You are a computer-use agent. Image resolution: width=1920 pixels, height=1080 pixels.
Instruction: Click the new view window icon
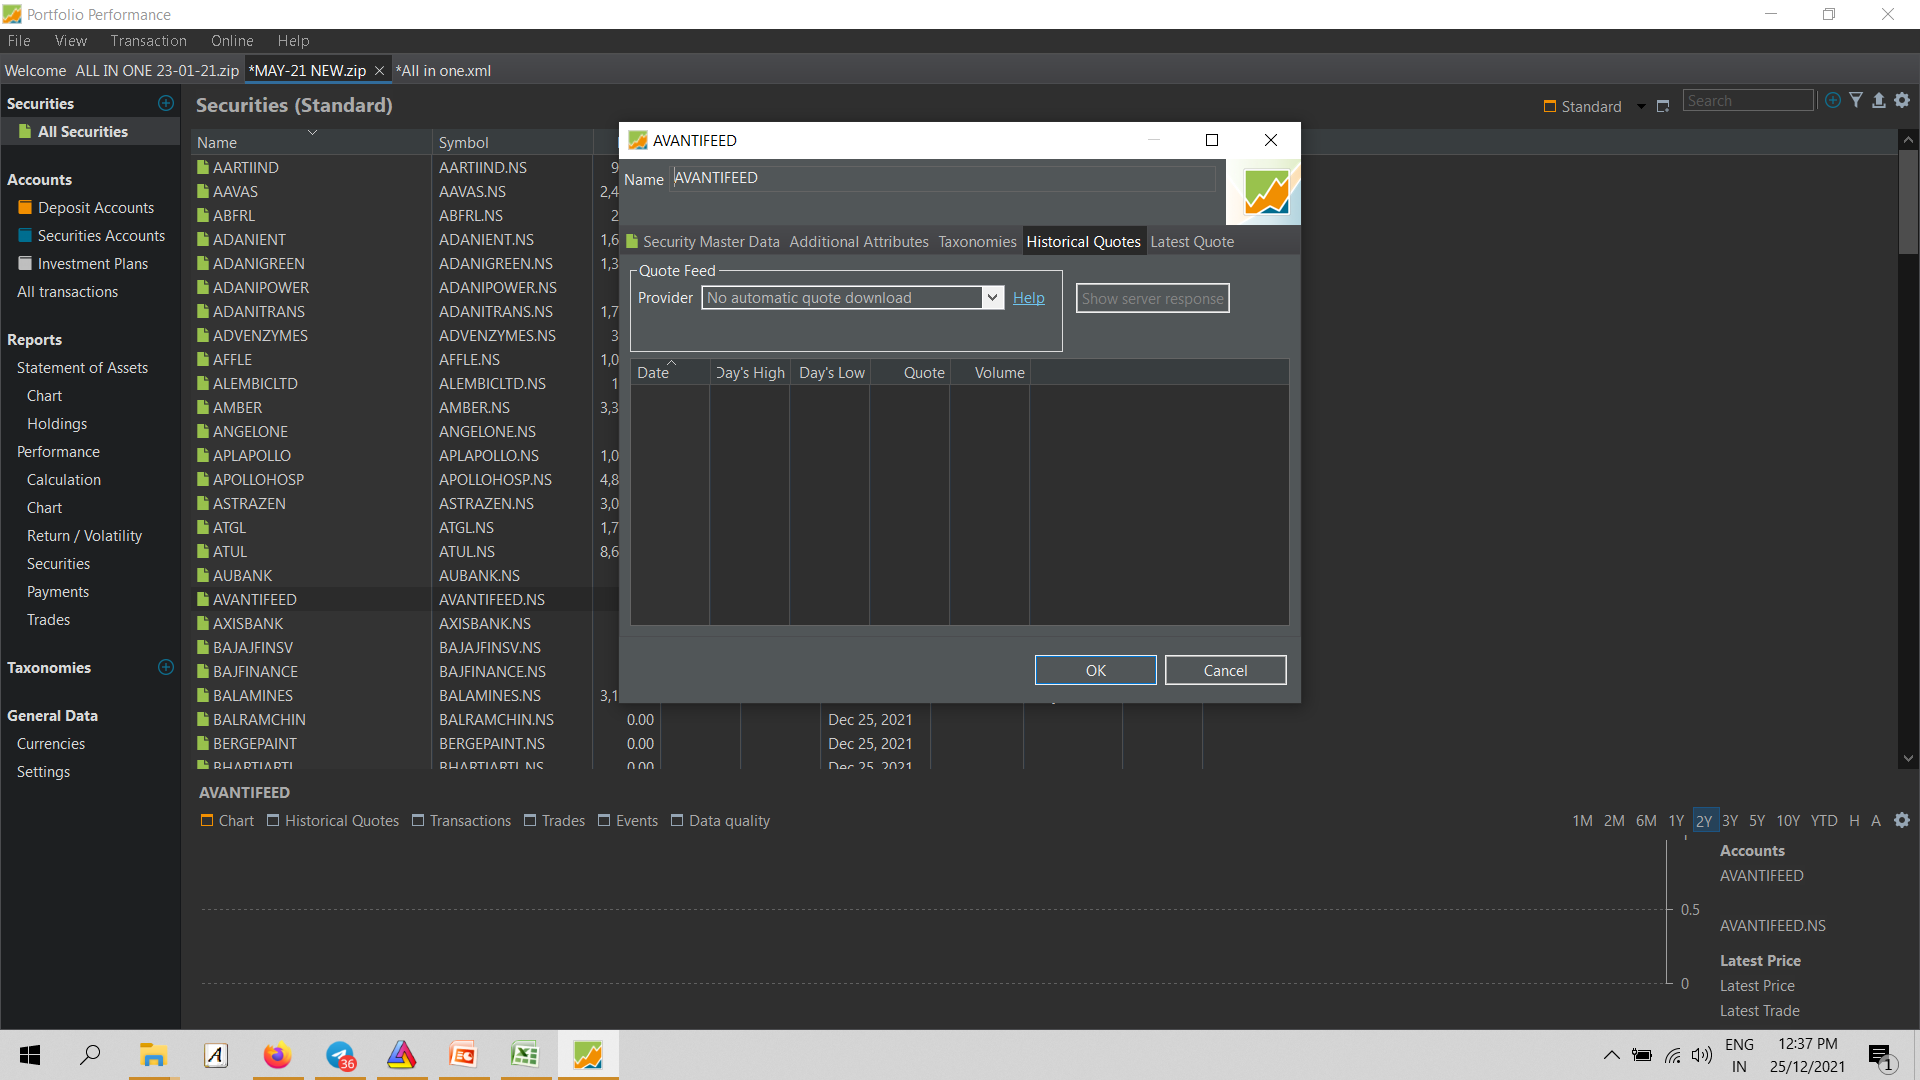(x=1663, y=106)
